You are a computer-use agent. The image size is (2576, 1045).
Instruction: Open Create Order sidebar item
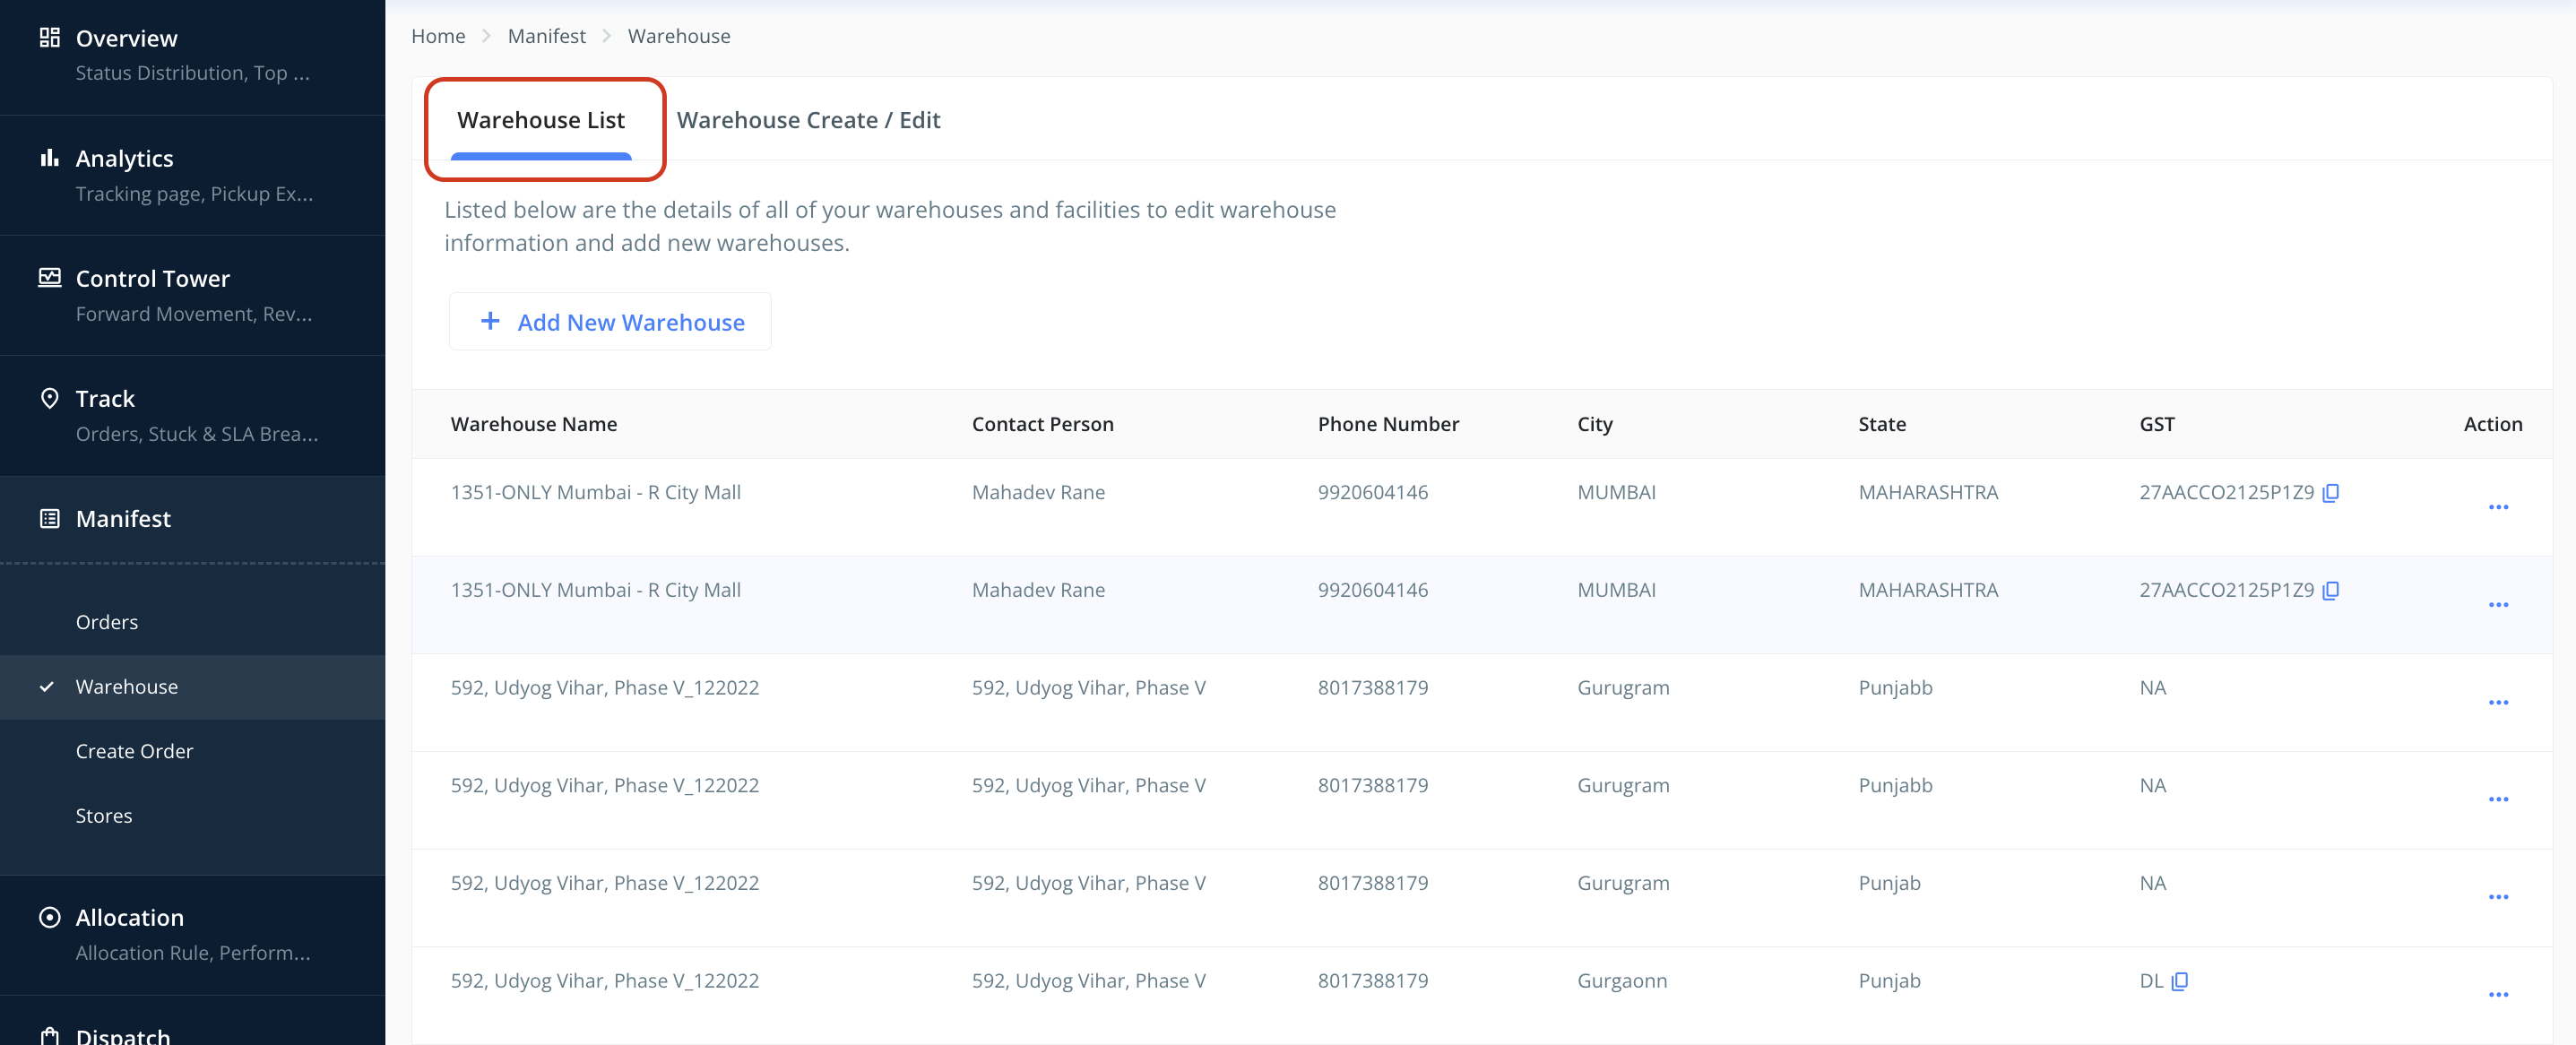[134, 751]
